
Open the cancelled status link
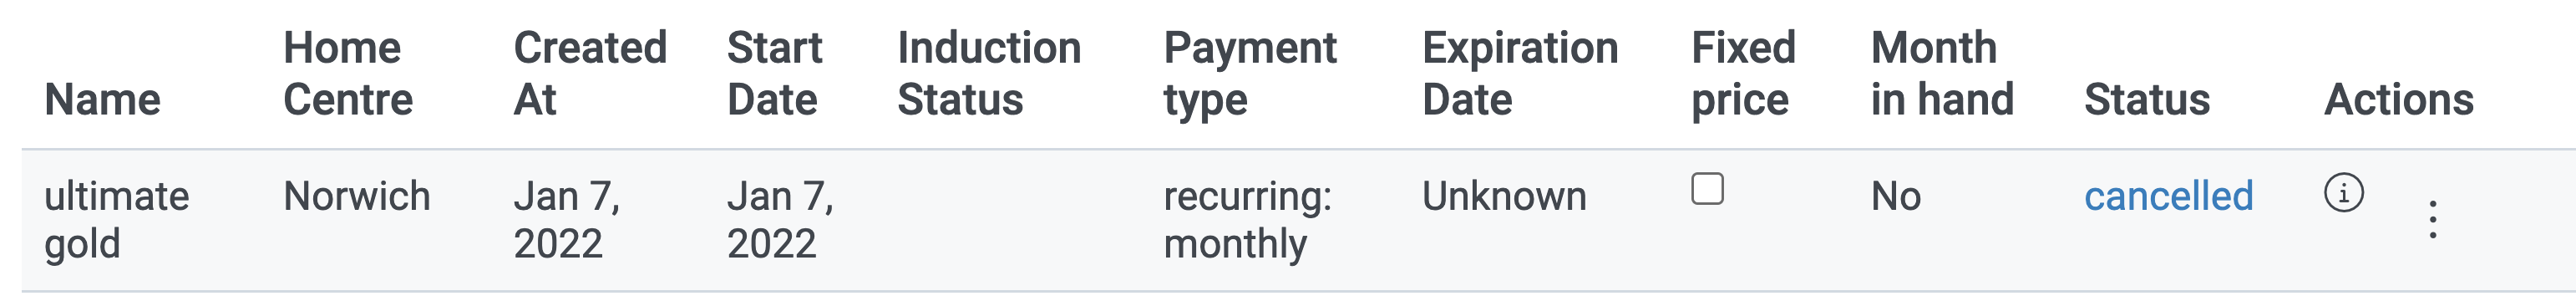2168,196
